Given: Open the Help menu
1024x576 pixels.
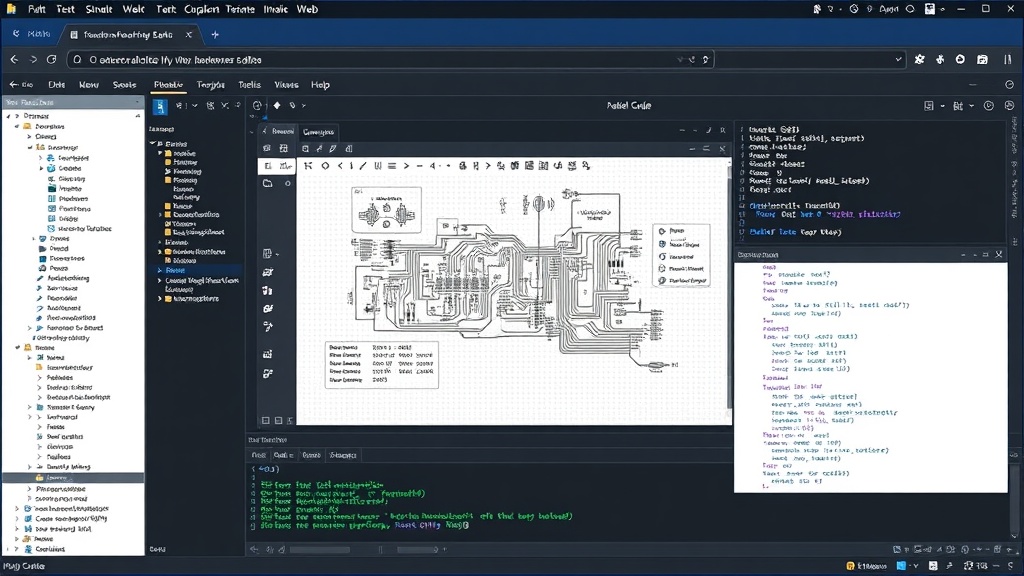Looking at the screenshot, I should coord(320,85).
